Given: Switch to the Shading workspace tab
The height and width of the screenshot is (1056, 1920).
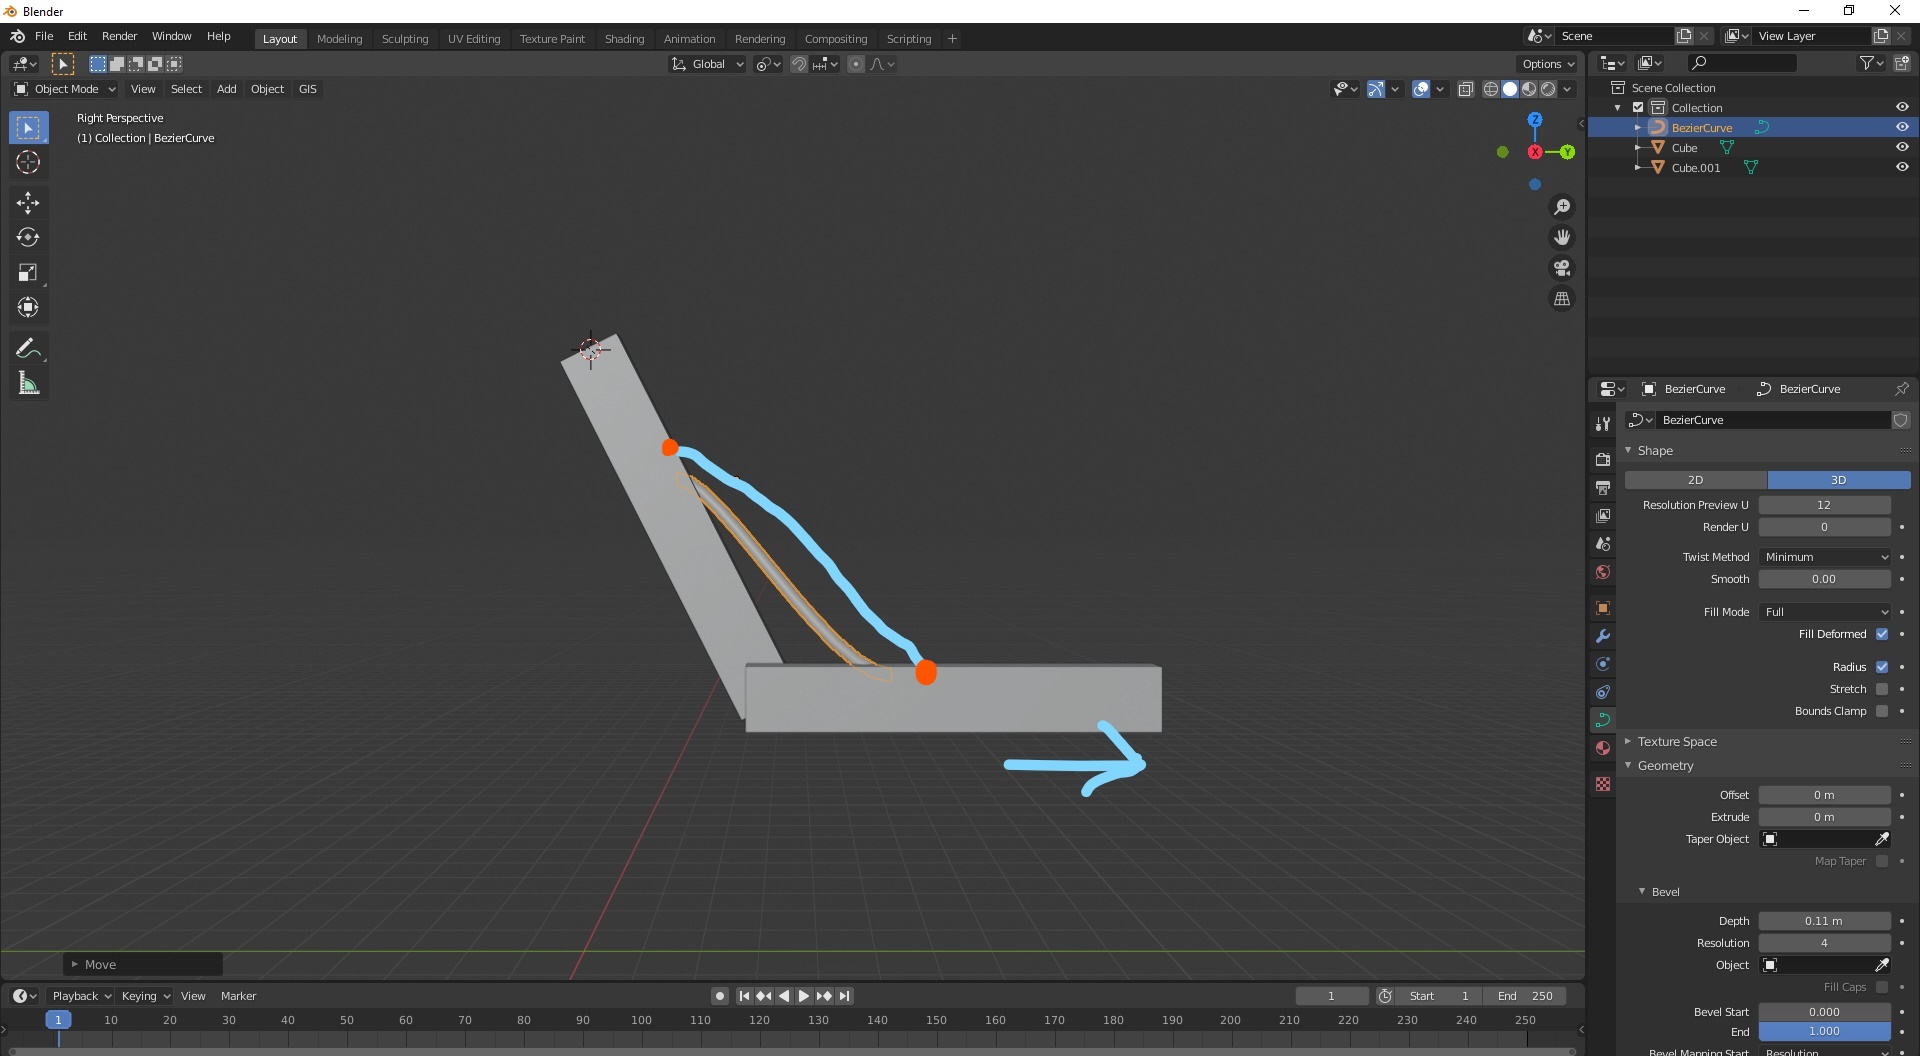Looking at the screenshot, I should pos(624,39).
